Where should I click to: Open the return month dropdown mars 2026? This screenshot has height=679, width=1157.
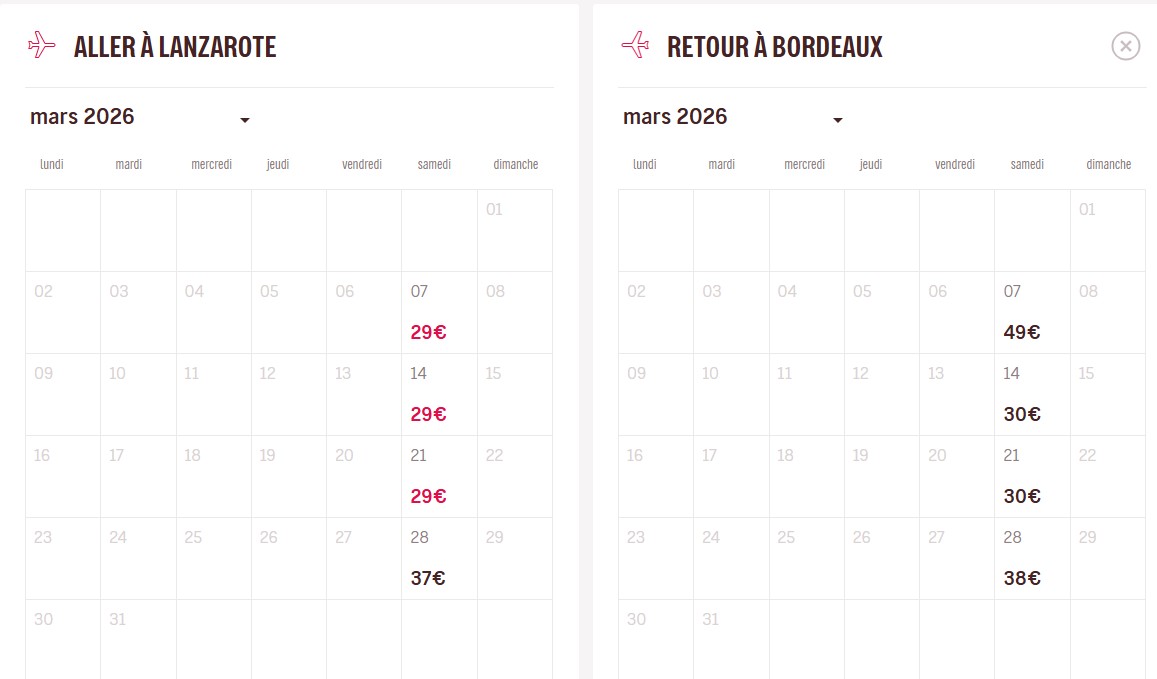pos(733,118)
